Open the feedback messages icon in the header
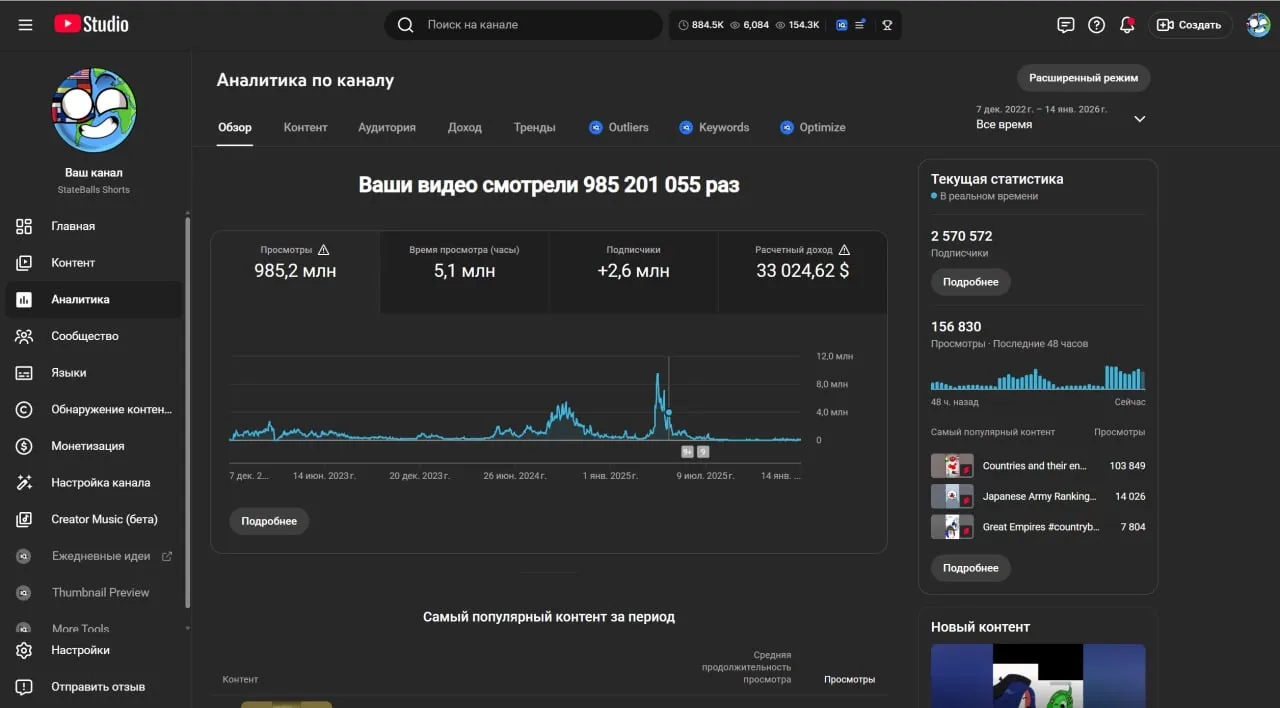The width and height of the screenshot is (1280, 708). tap(1066, 25)
